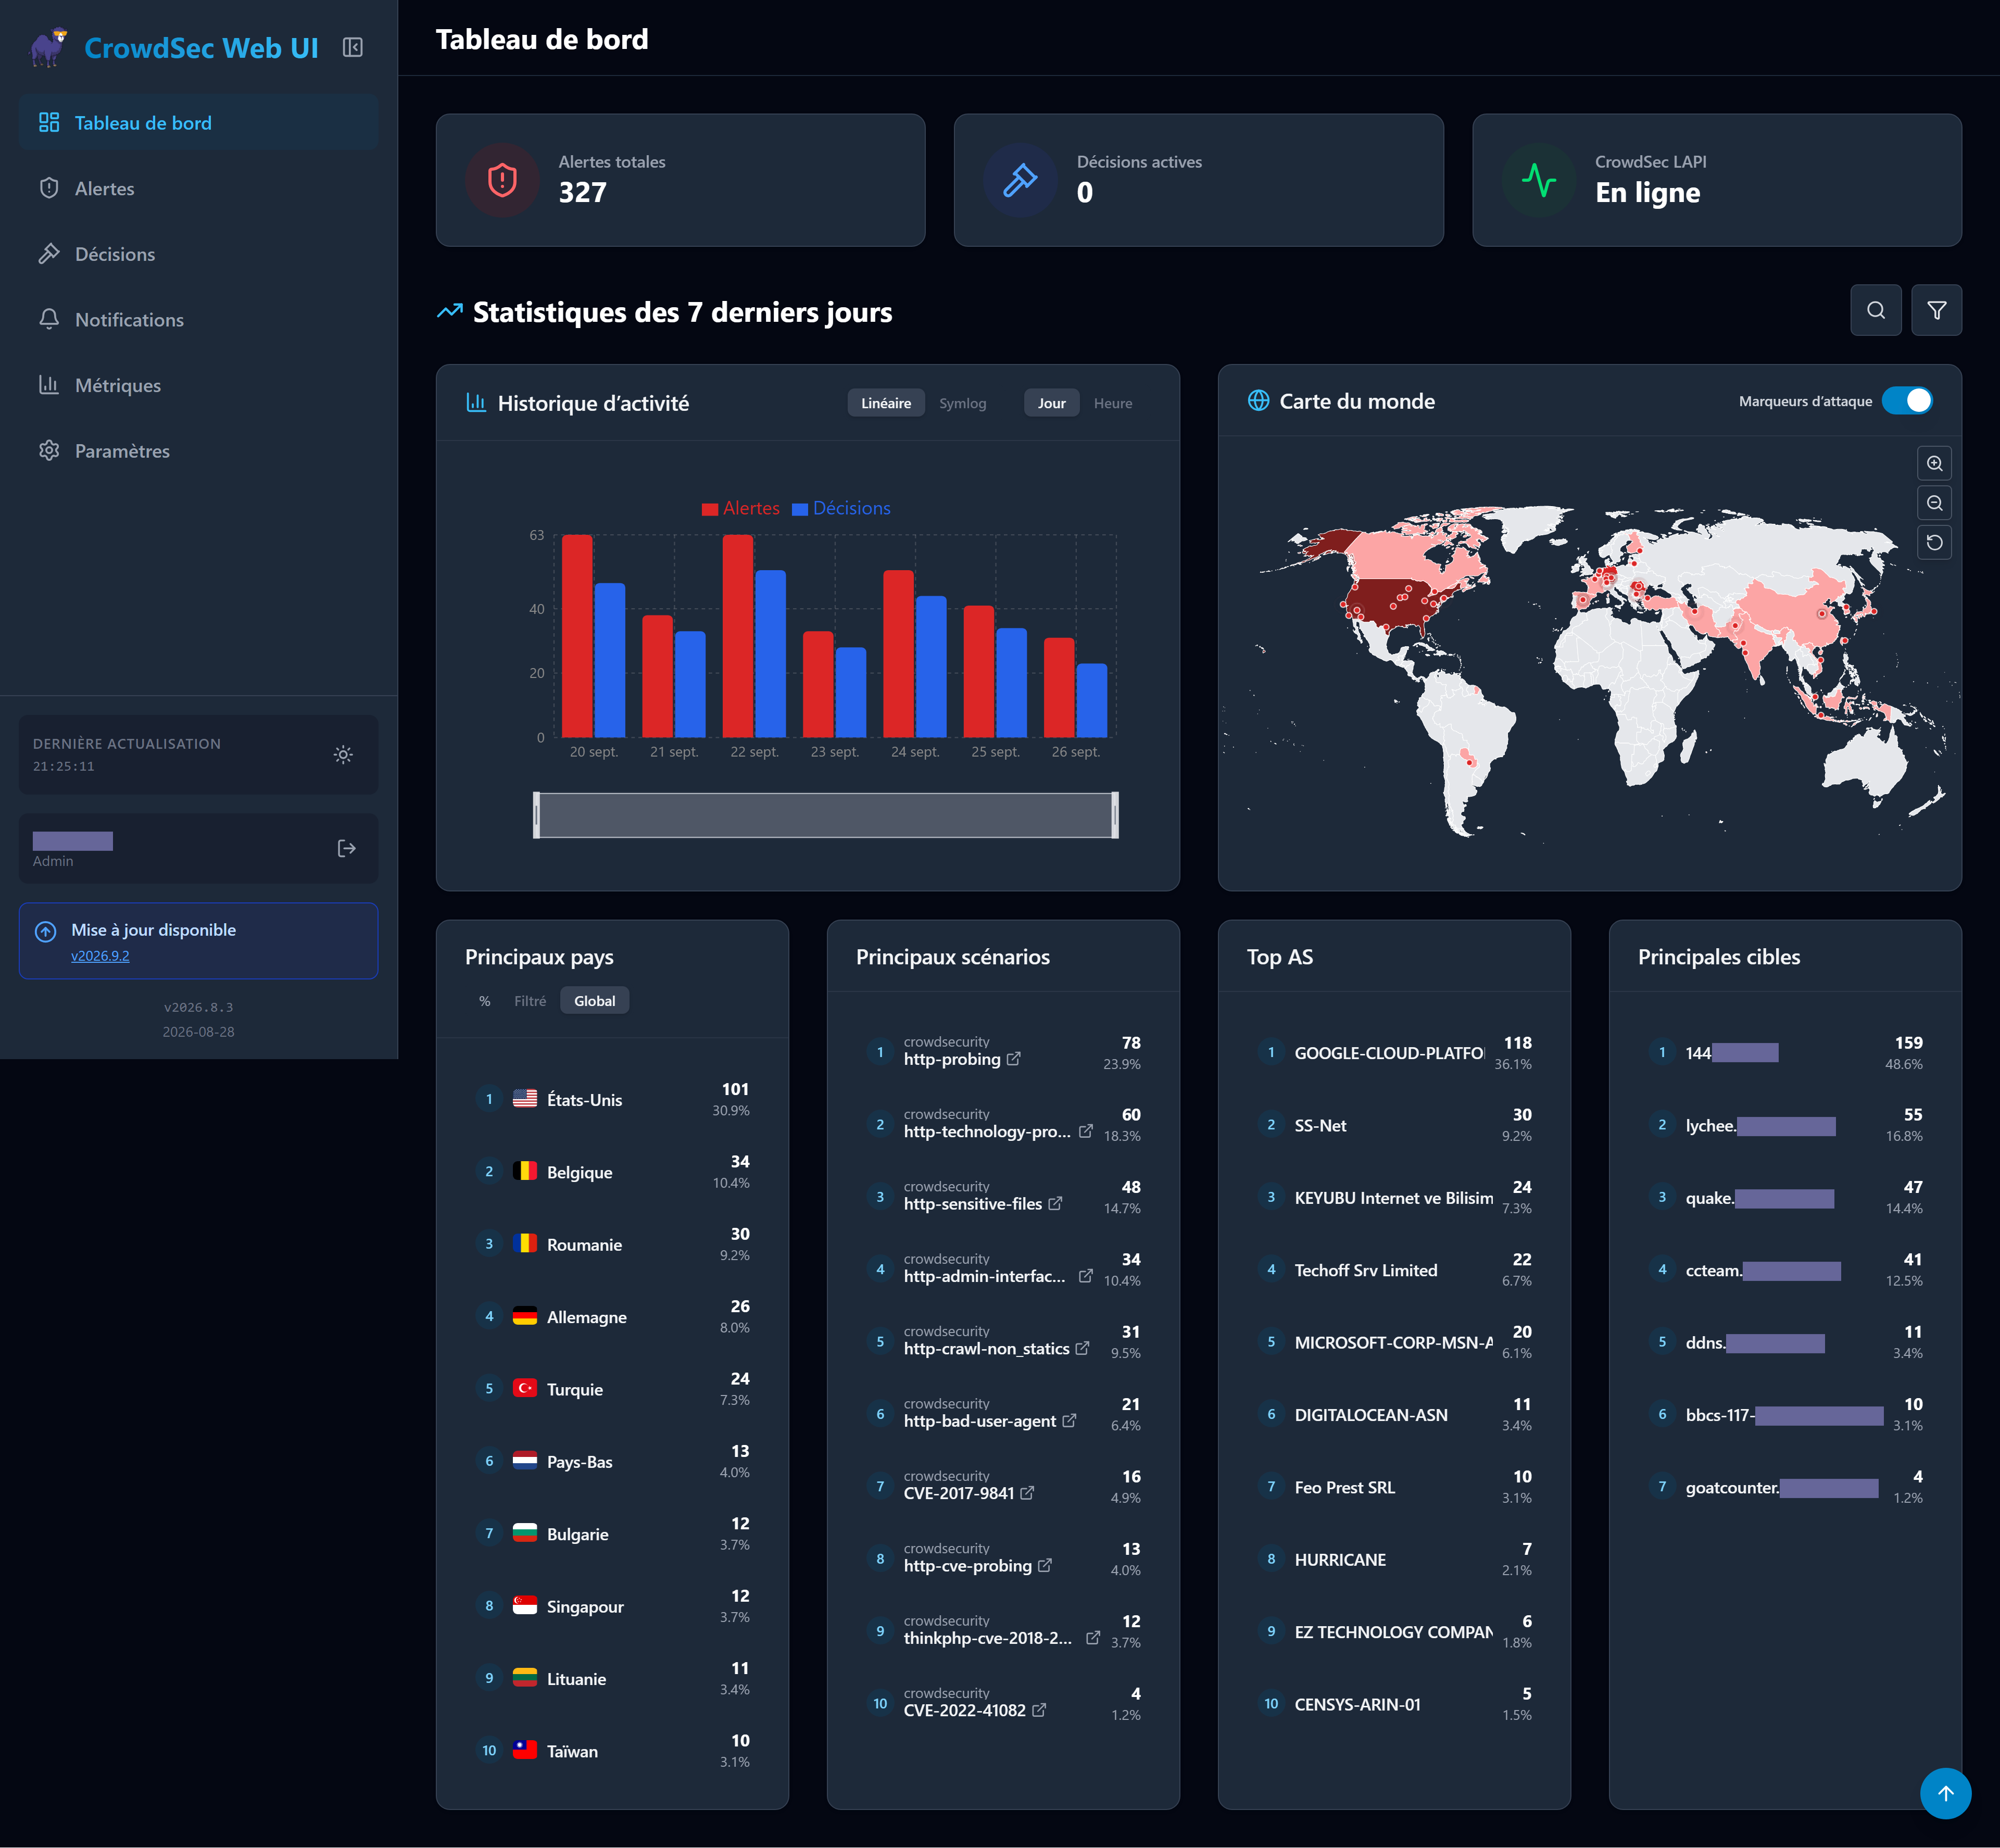The image size is (2000, 1848).
Task: Go to Alertes page
Action: tap(198, 188)
